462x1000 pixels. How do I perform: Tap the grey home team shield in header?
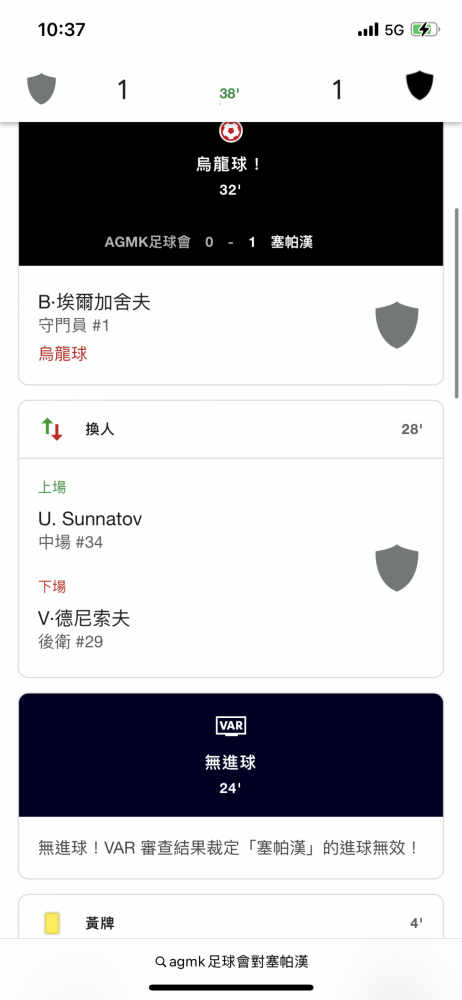click(x=41, y=89)
